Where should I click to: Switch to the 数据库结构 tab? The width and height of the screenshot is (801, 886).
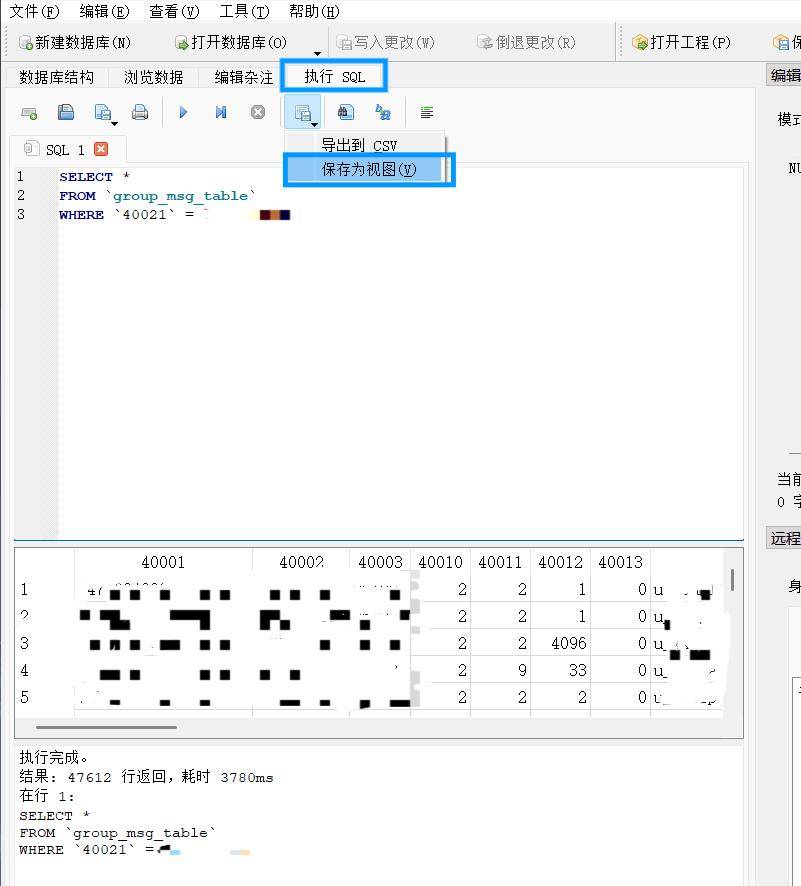(56, 77)
